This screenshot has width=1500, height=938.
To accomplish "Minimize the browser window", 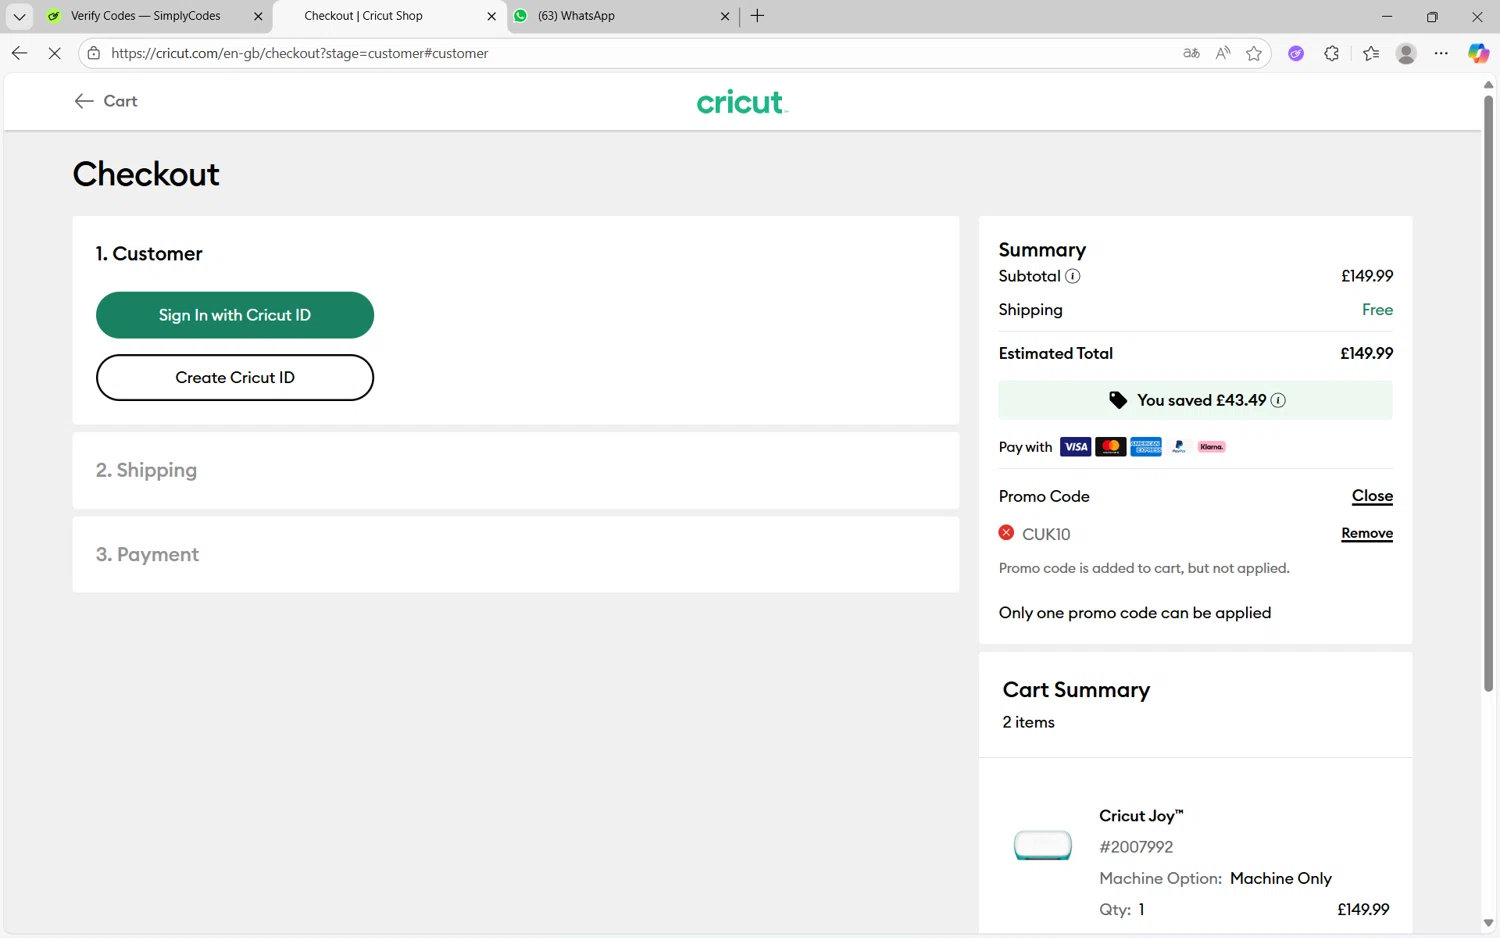I will (x=1386, y=16).
